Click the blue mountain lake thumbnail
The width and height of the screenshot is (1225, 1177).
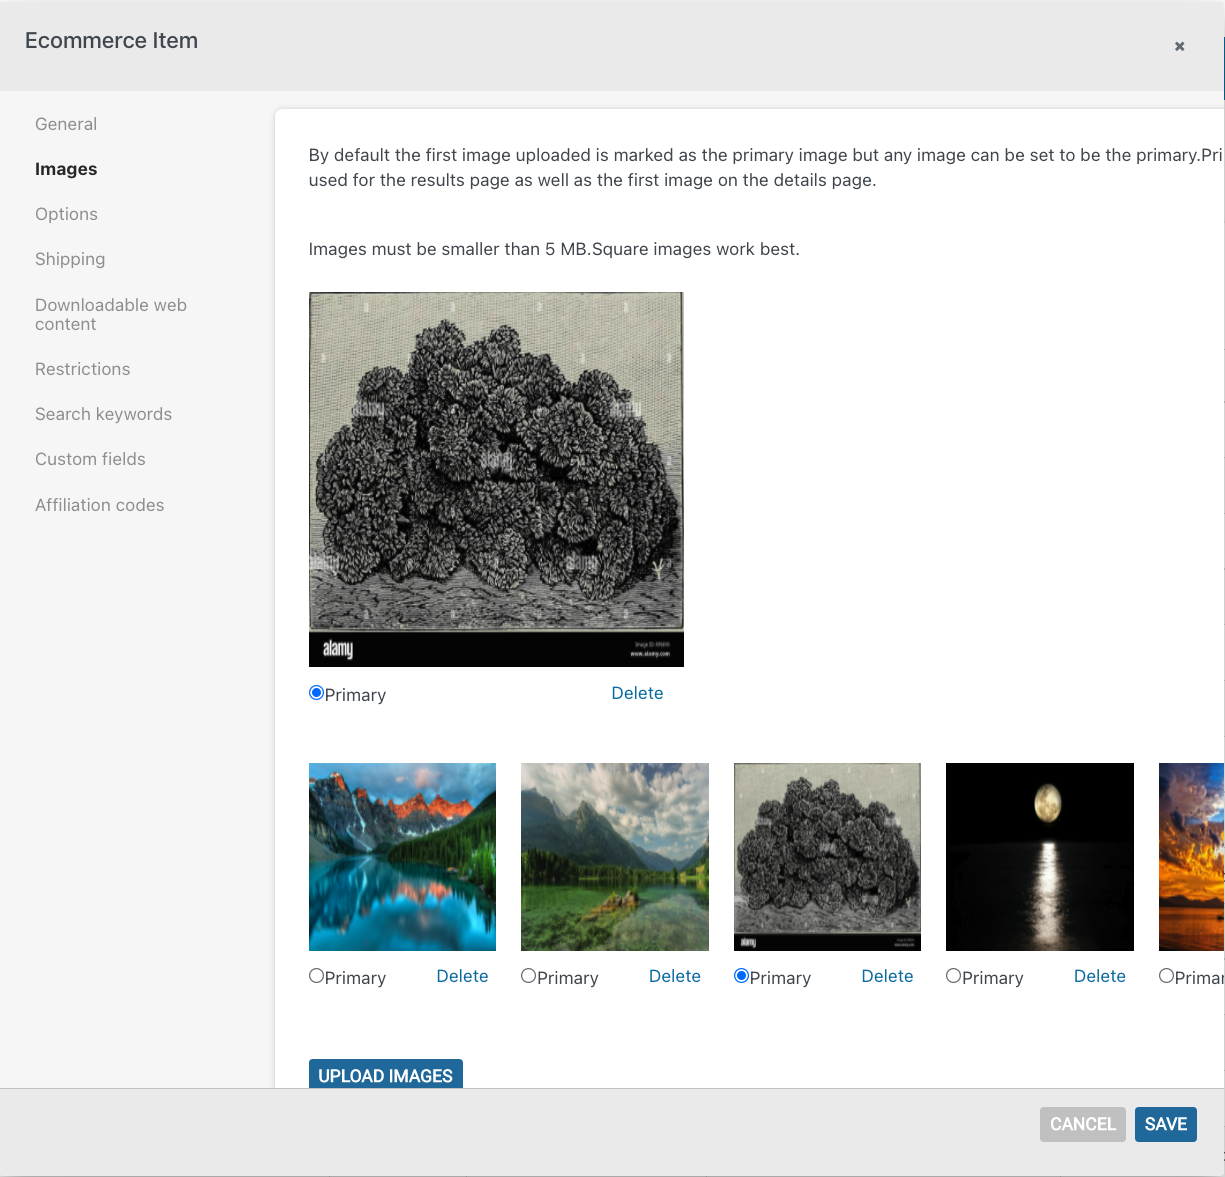pyautogui.click(x=402, y=857)
